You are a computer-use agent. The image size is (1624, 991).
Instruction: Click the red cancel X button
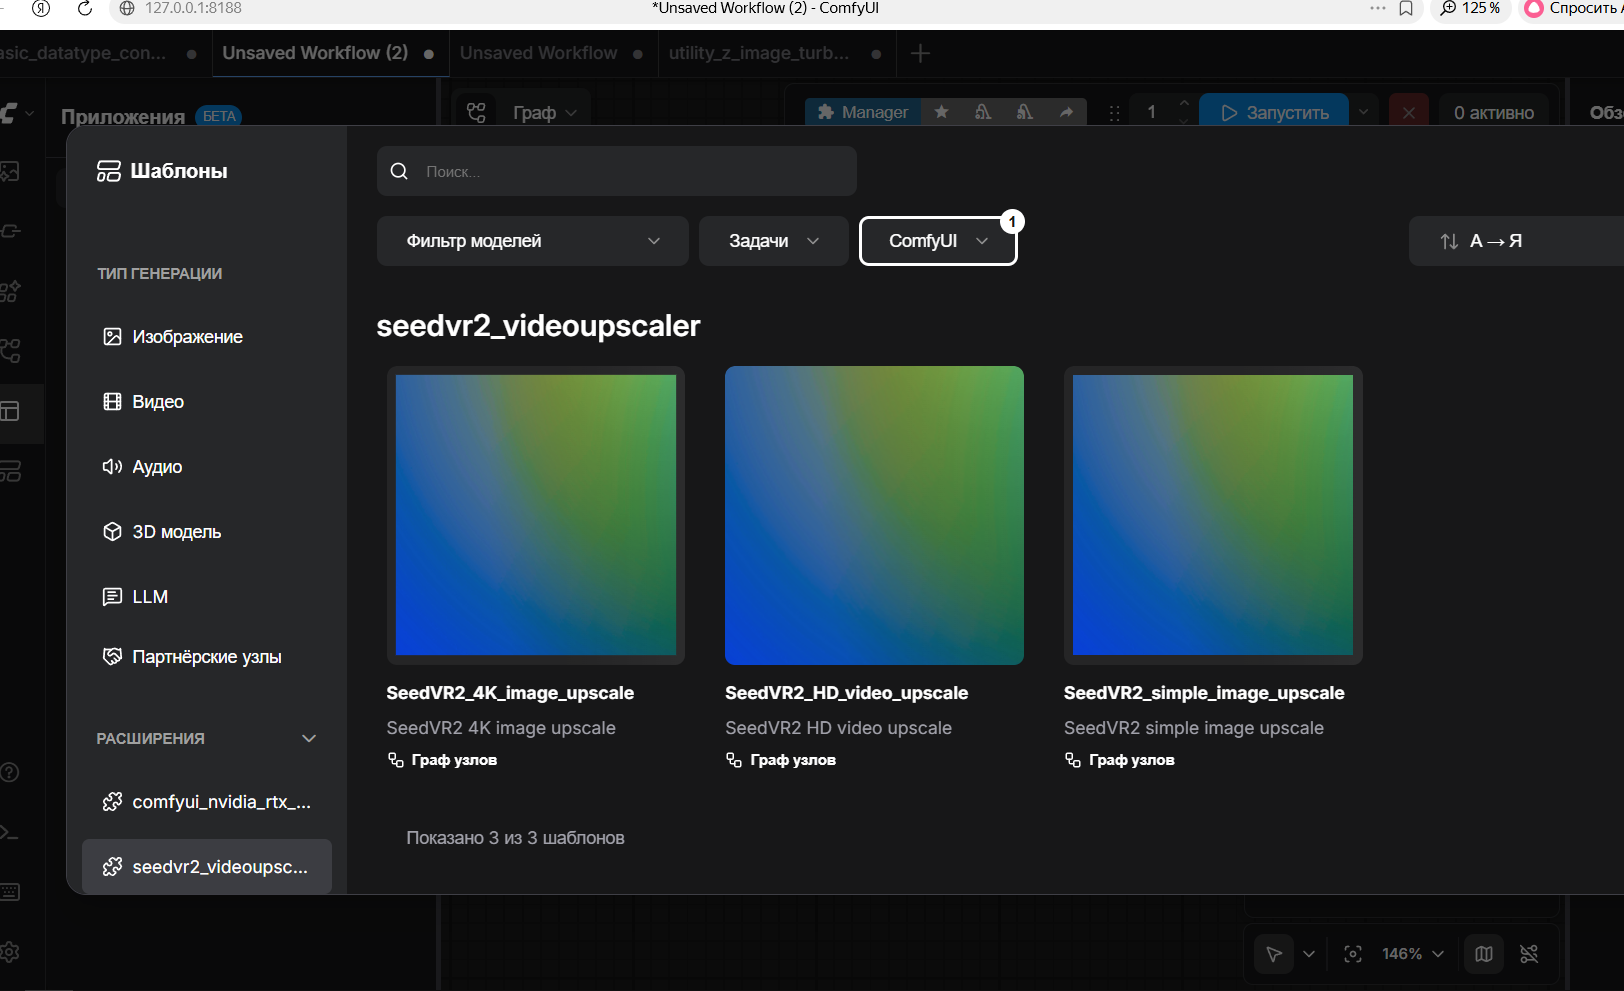tap(1408, 113)
